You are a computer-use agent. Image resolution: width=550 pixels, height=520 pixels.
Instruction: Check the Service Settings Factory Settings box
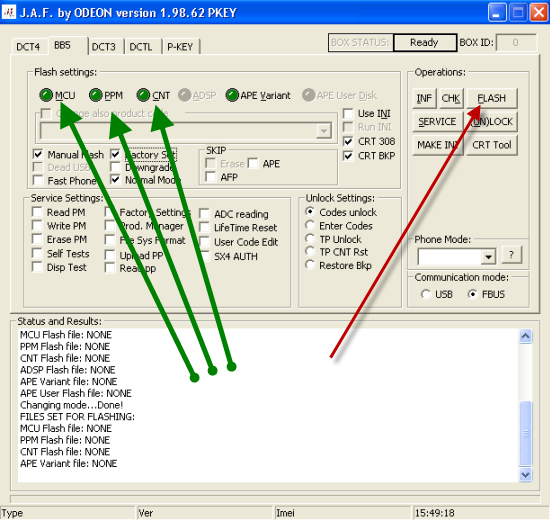pos(110,212)
